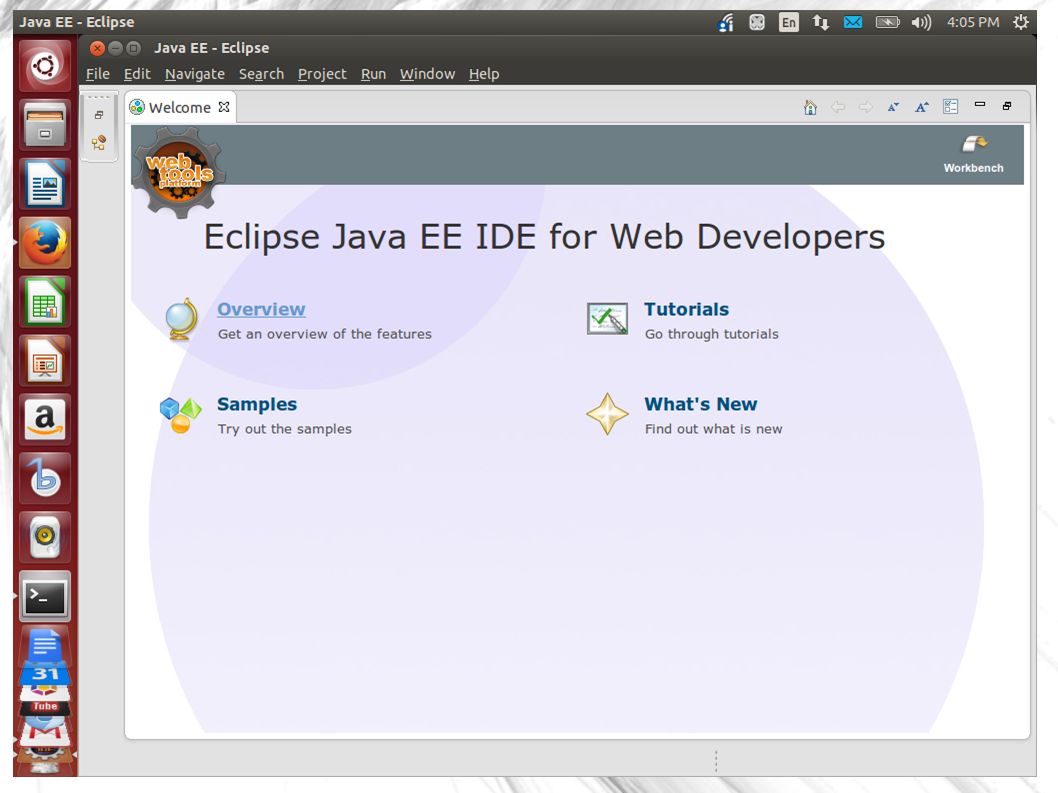Click the Navigate Forward arrow in Welcome toolbar
1058x793 pixels.
pyautogui.click(x=866, y=107)
